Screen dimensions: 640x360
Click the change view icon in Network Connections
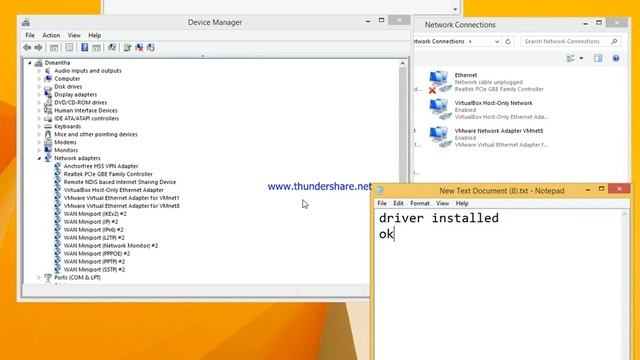point(571,58)
